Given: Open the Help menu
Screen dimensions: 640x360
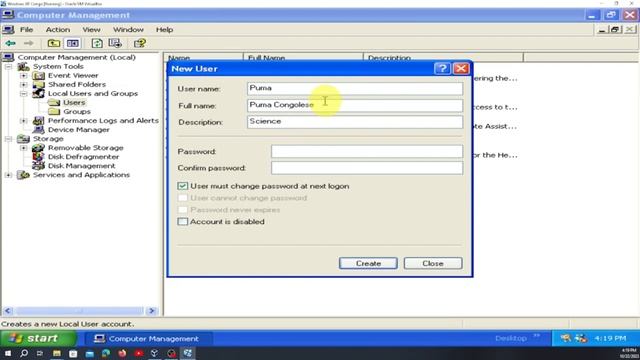Looking at the screenshot, I should [164, 30].
